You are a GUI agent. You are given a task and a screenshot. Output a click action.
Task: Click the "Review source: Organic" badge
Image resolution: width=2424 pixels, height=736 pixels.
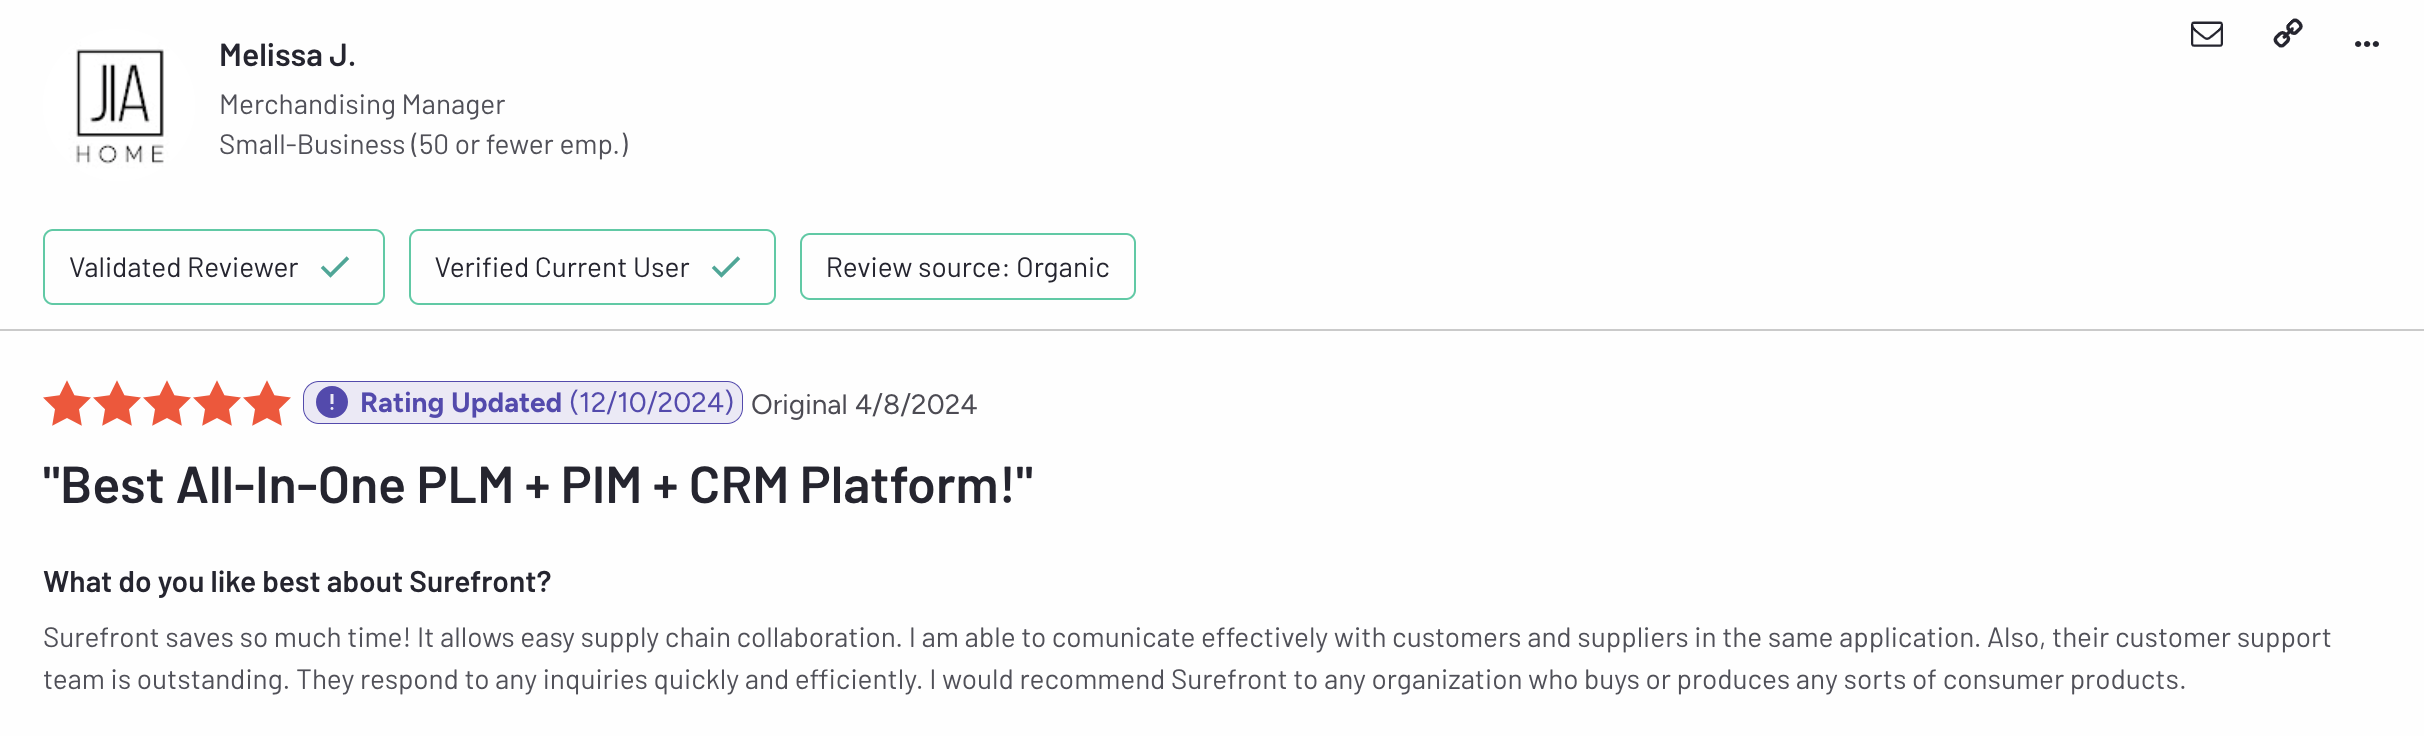[x=967, y=267]
